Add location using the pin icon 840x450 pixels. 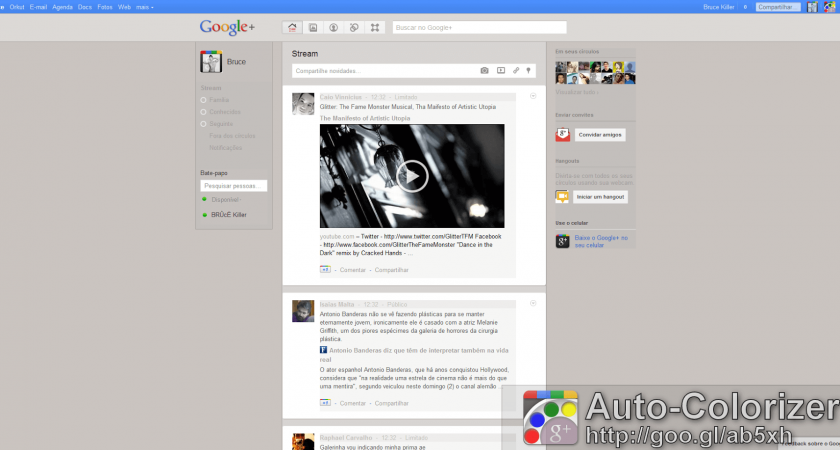coord(528,70)
